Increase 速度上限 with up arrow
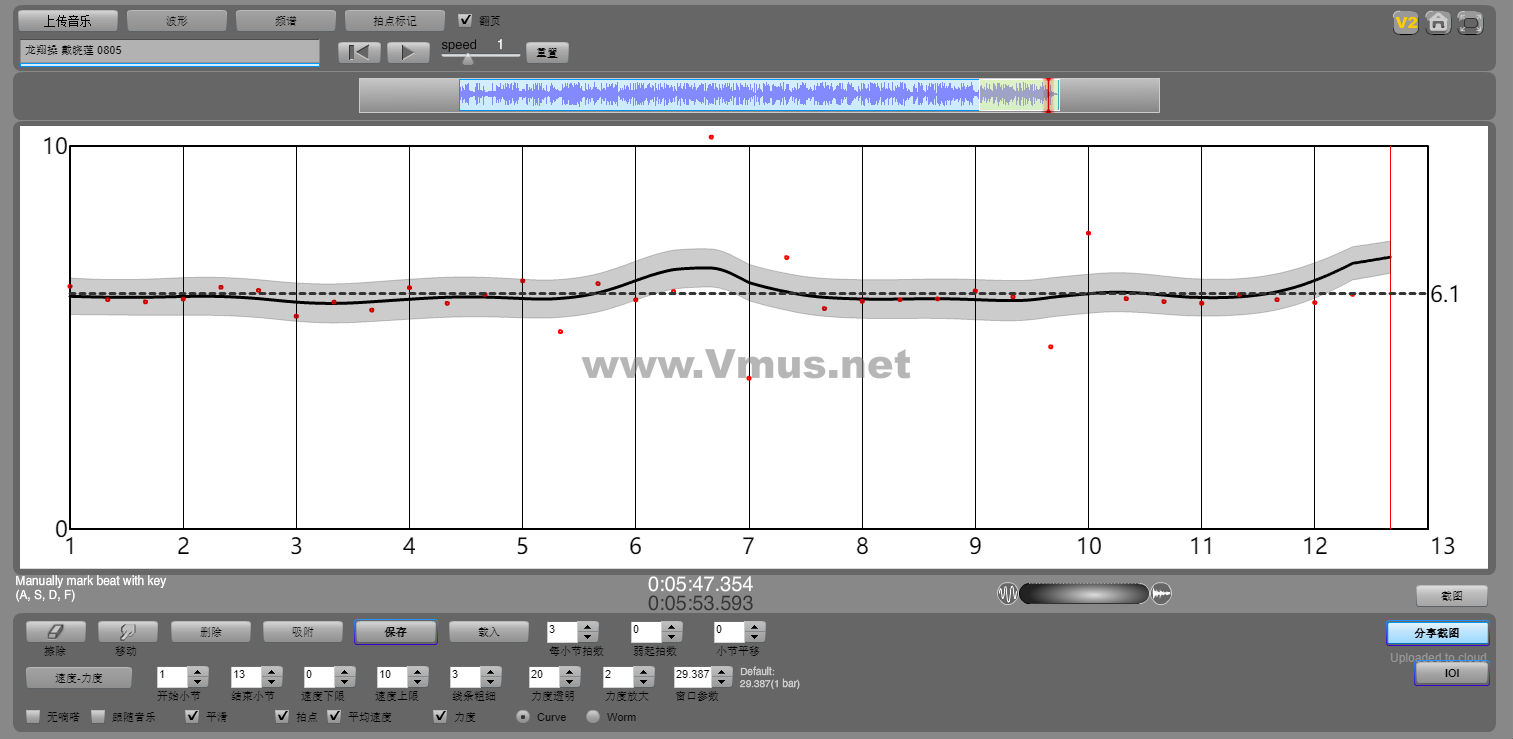Image resolution: width=1513 pixels, height=739 pixels. tap(415, 670)
